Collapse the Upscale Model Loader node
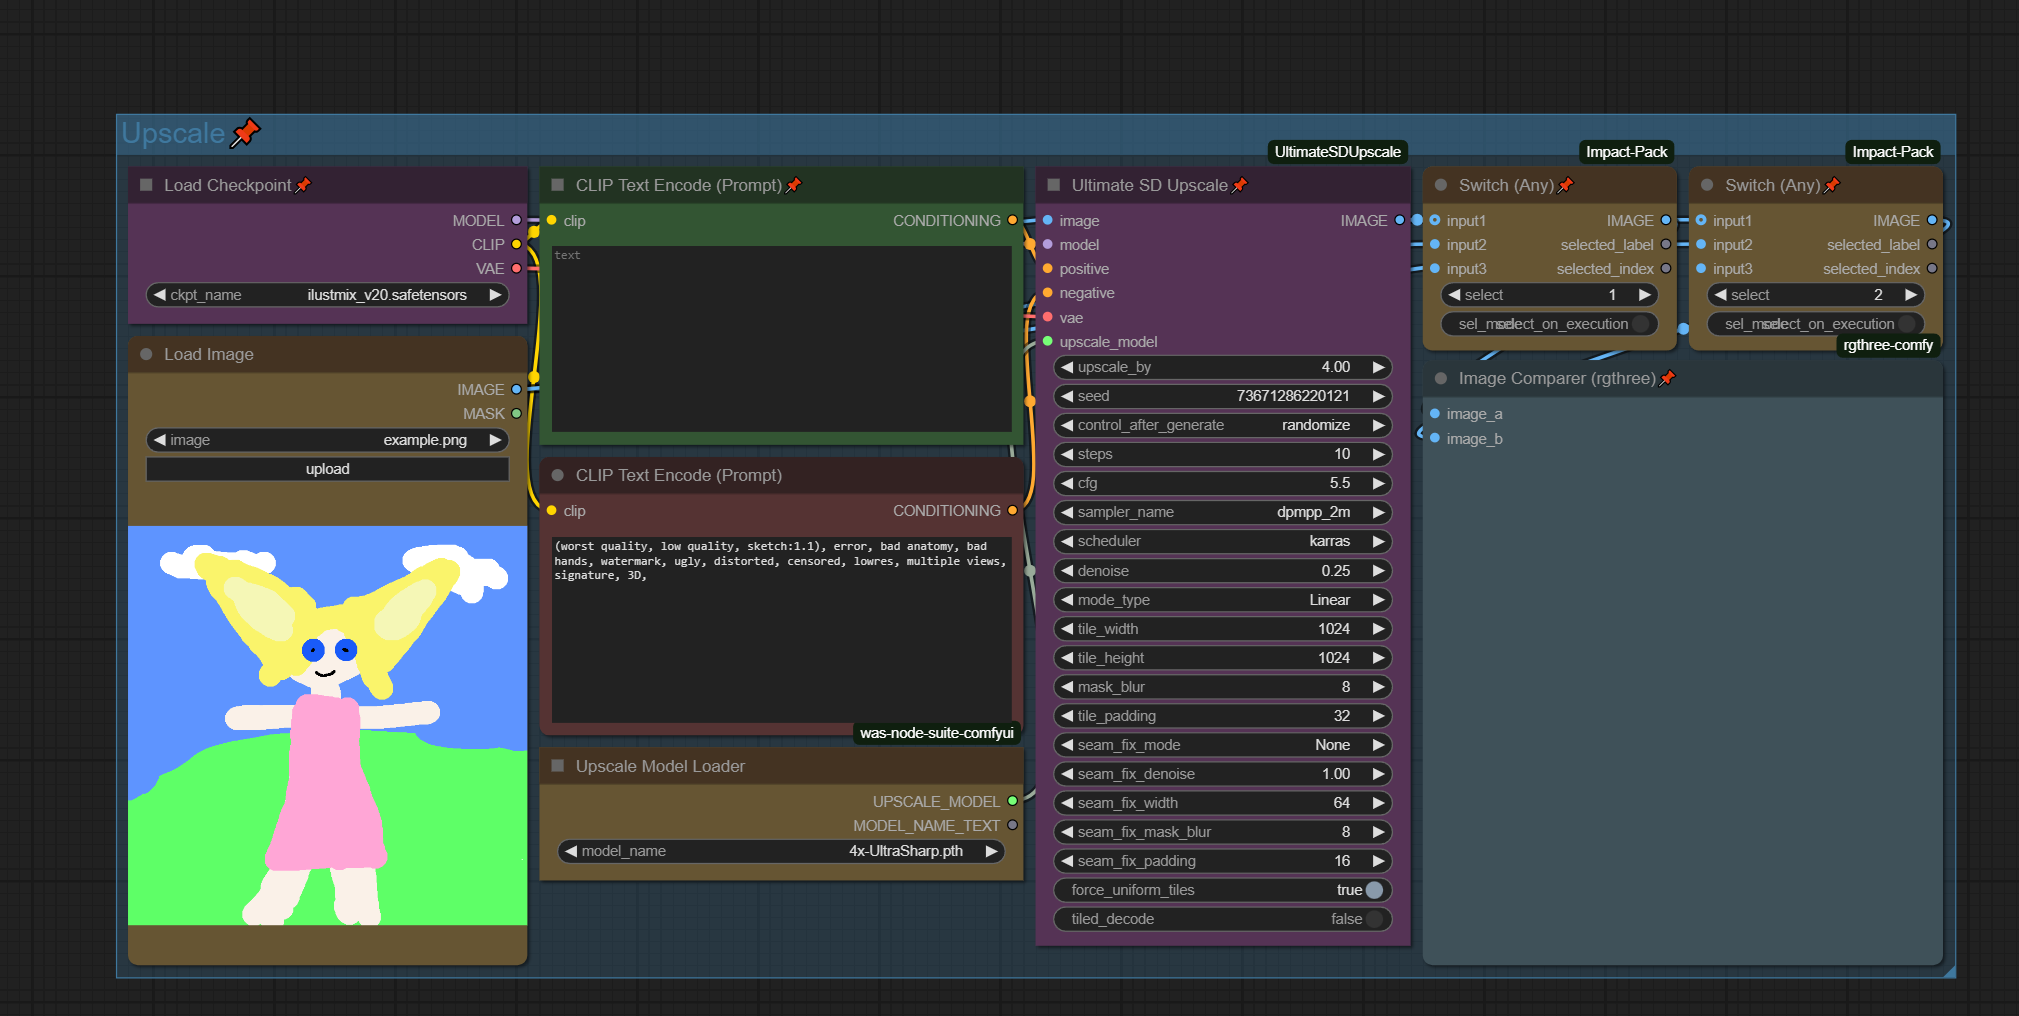The image size is (2019, 1016). pos(558,766)
